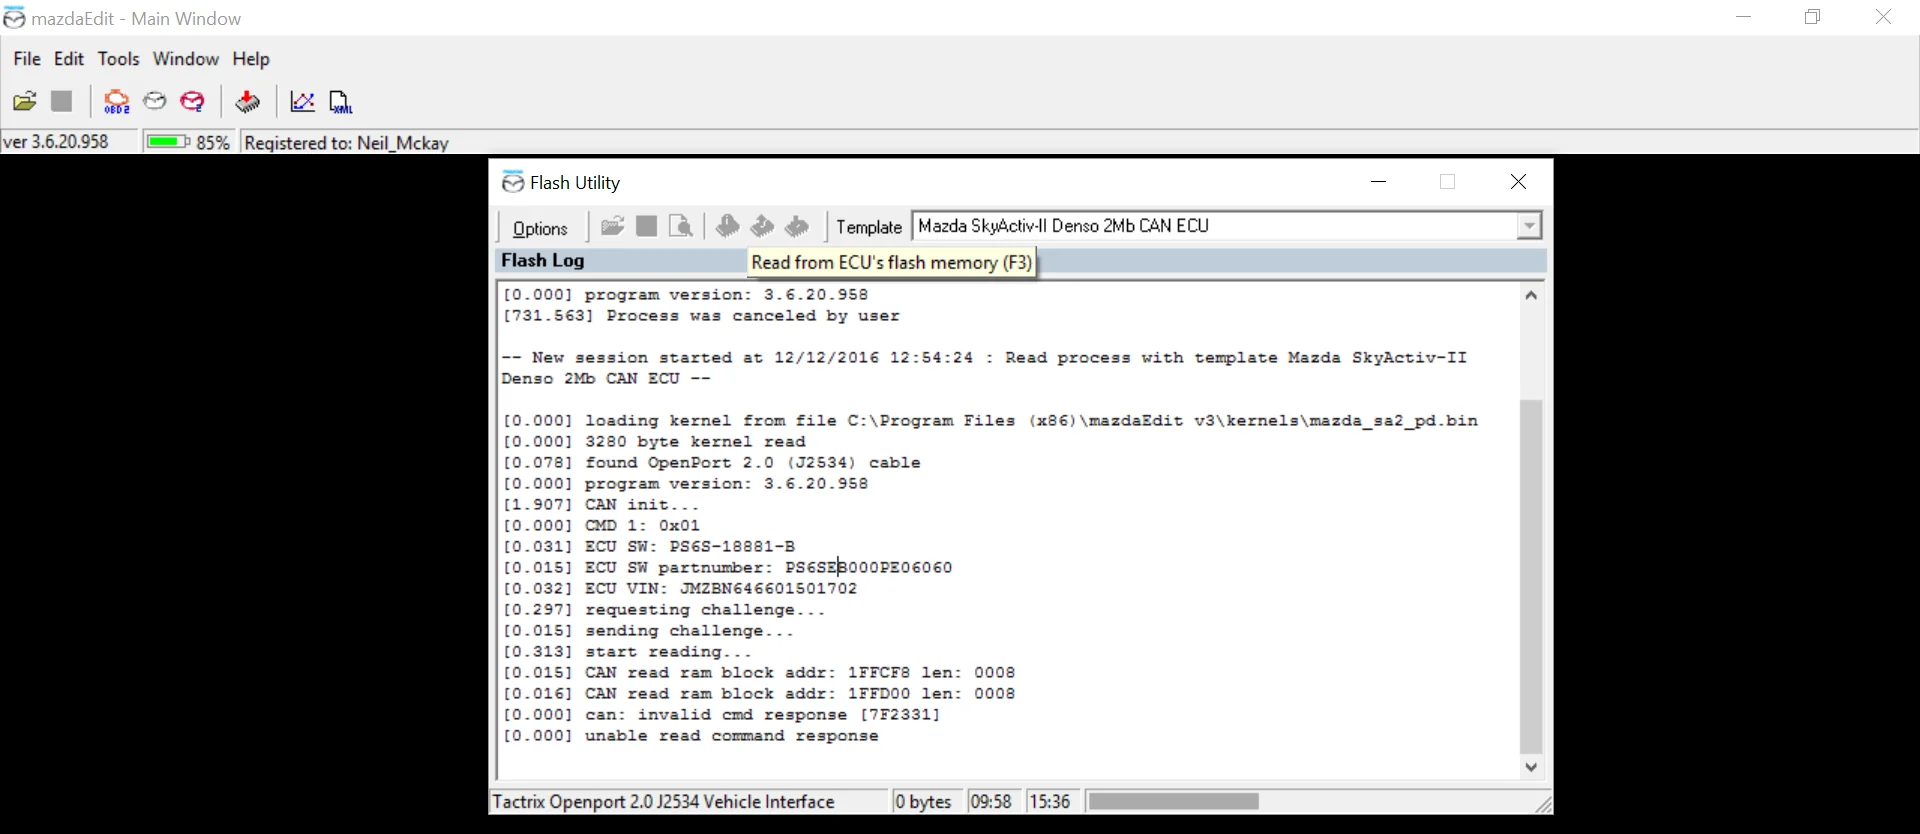The width and height of the screenshot is (1920, 834).
Task: Click the Flash Log header label
Action: click(x=543, y=261)
